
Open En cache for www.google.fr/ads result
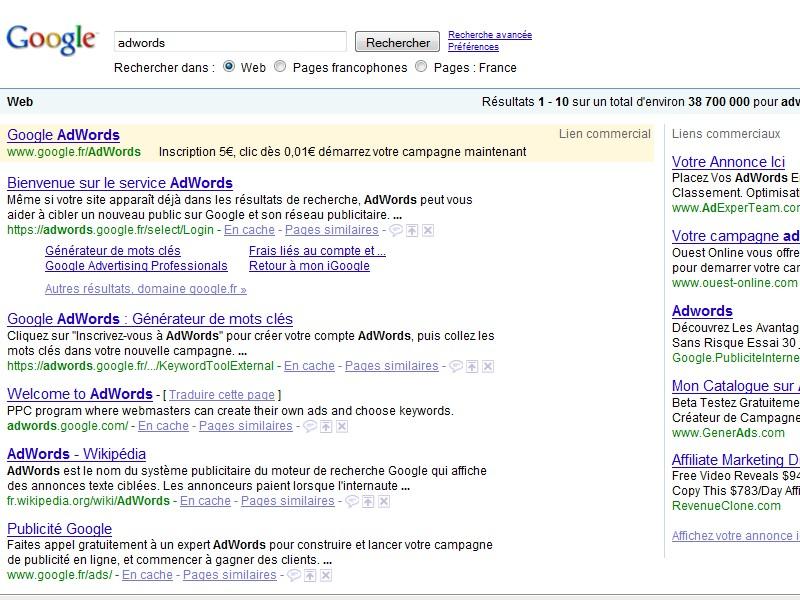[x=147, y=575]
